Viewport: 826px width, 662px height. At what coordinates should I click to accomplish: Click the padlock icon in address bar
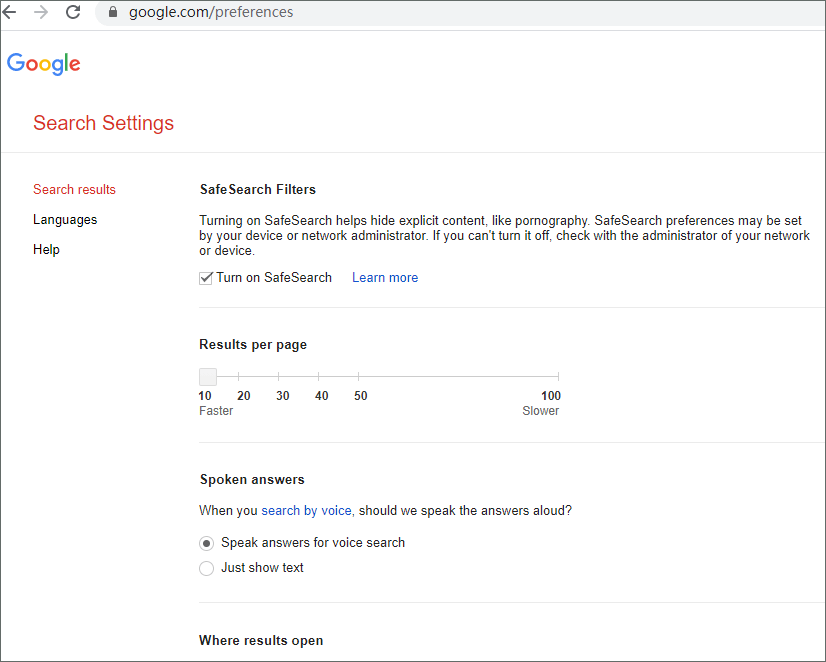112,13
